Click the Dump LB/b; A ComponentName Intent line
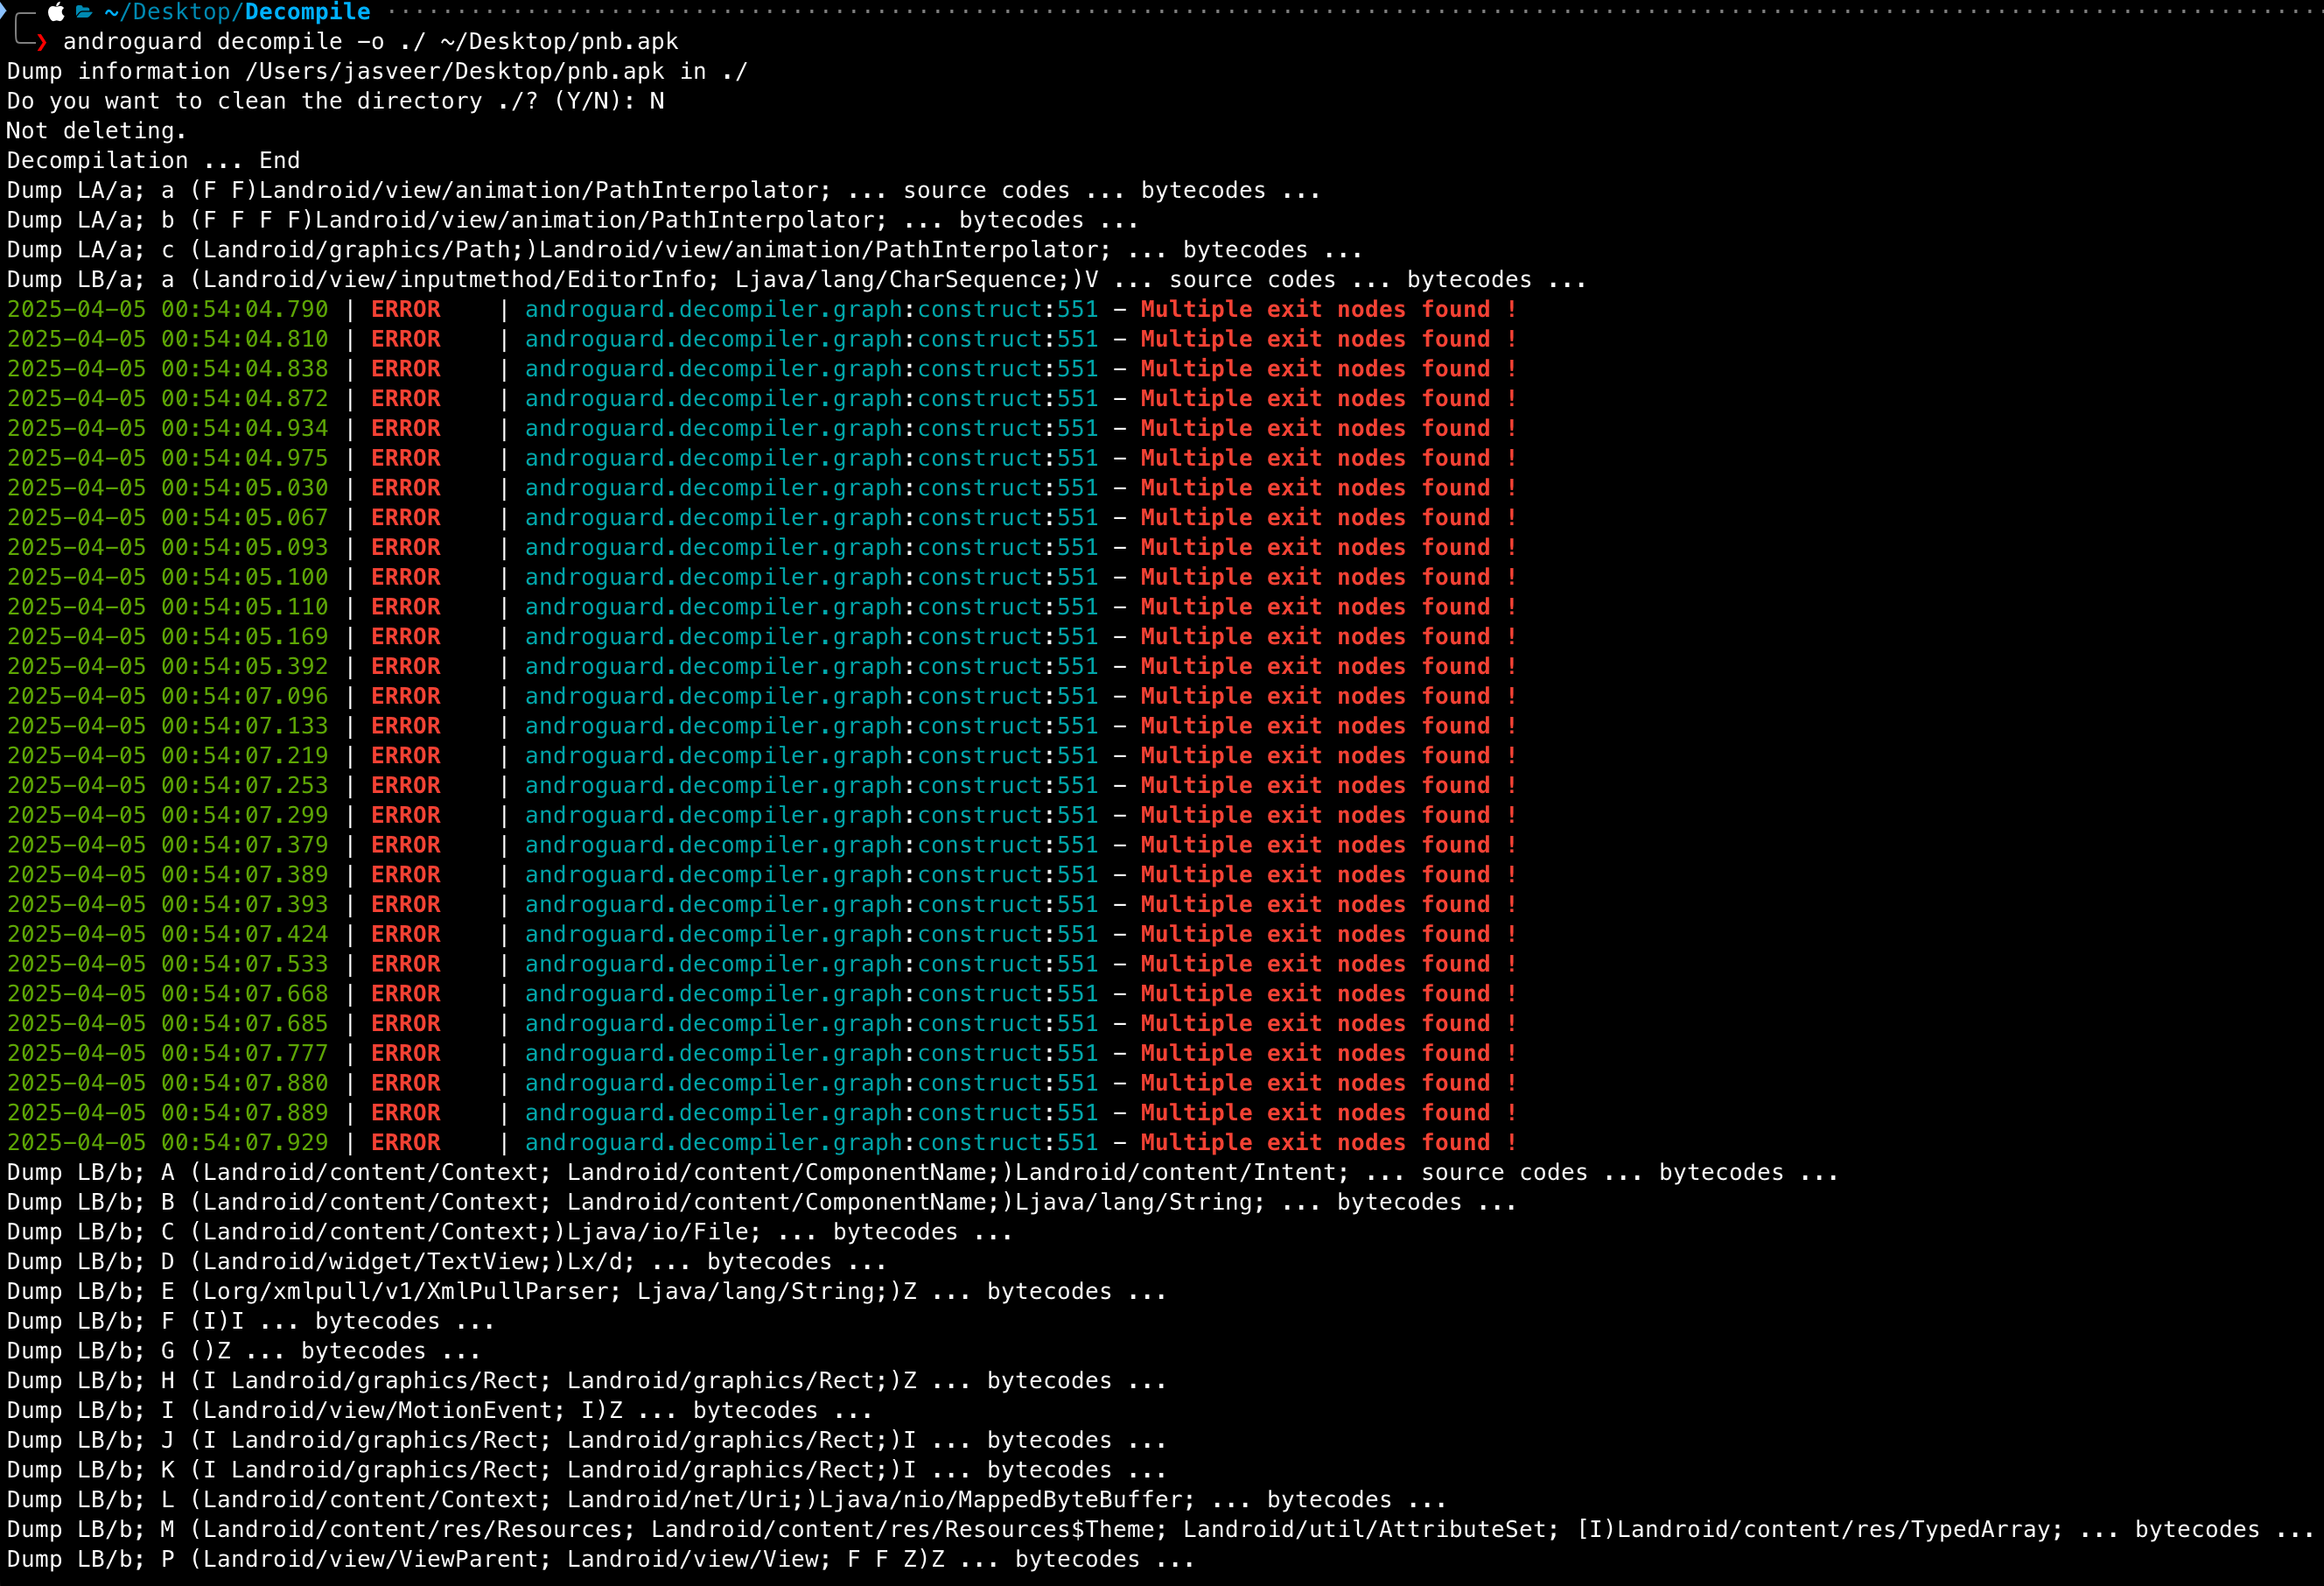The image size is (2324, 1586). pyautogui.click(x=922, y=1173)
